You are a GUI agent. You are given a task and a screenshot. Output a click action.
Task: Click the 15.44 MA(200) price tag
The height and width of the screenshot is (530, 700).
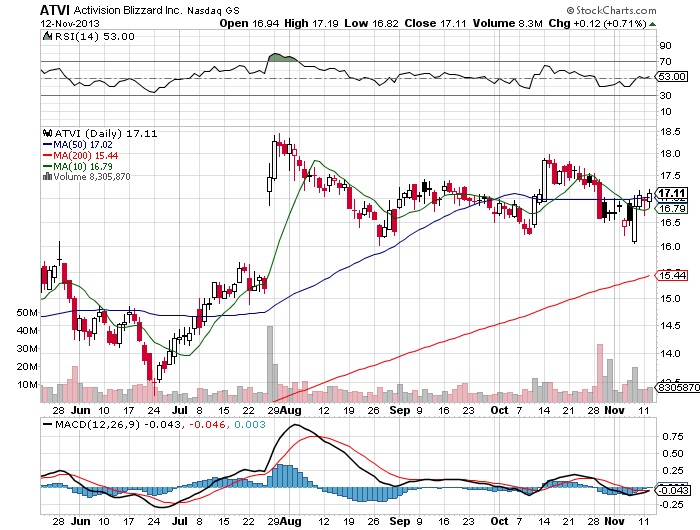pos(671,275)
